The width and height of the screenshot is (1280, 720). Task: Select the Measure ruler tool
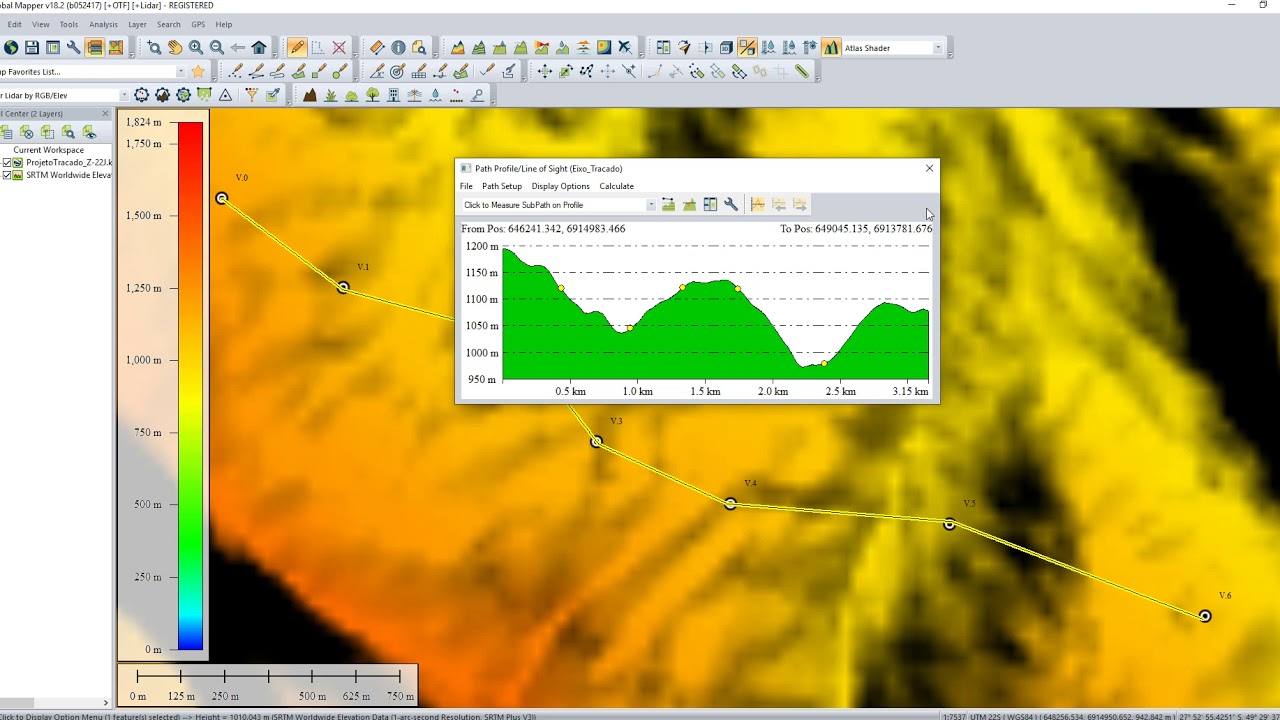pos(377,47)
